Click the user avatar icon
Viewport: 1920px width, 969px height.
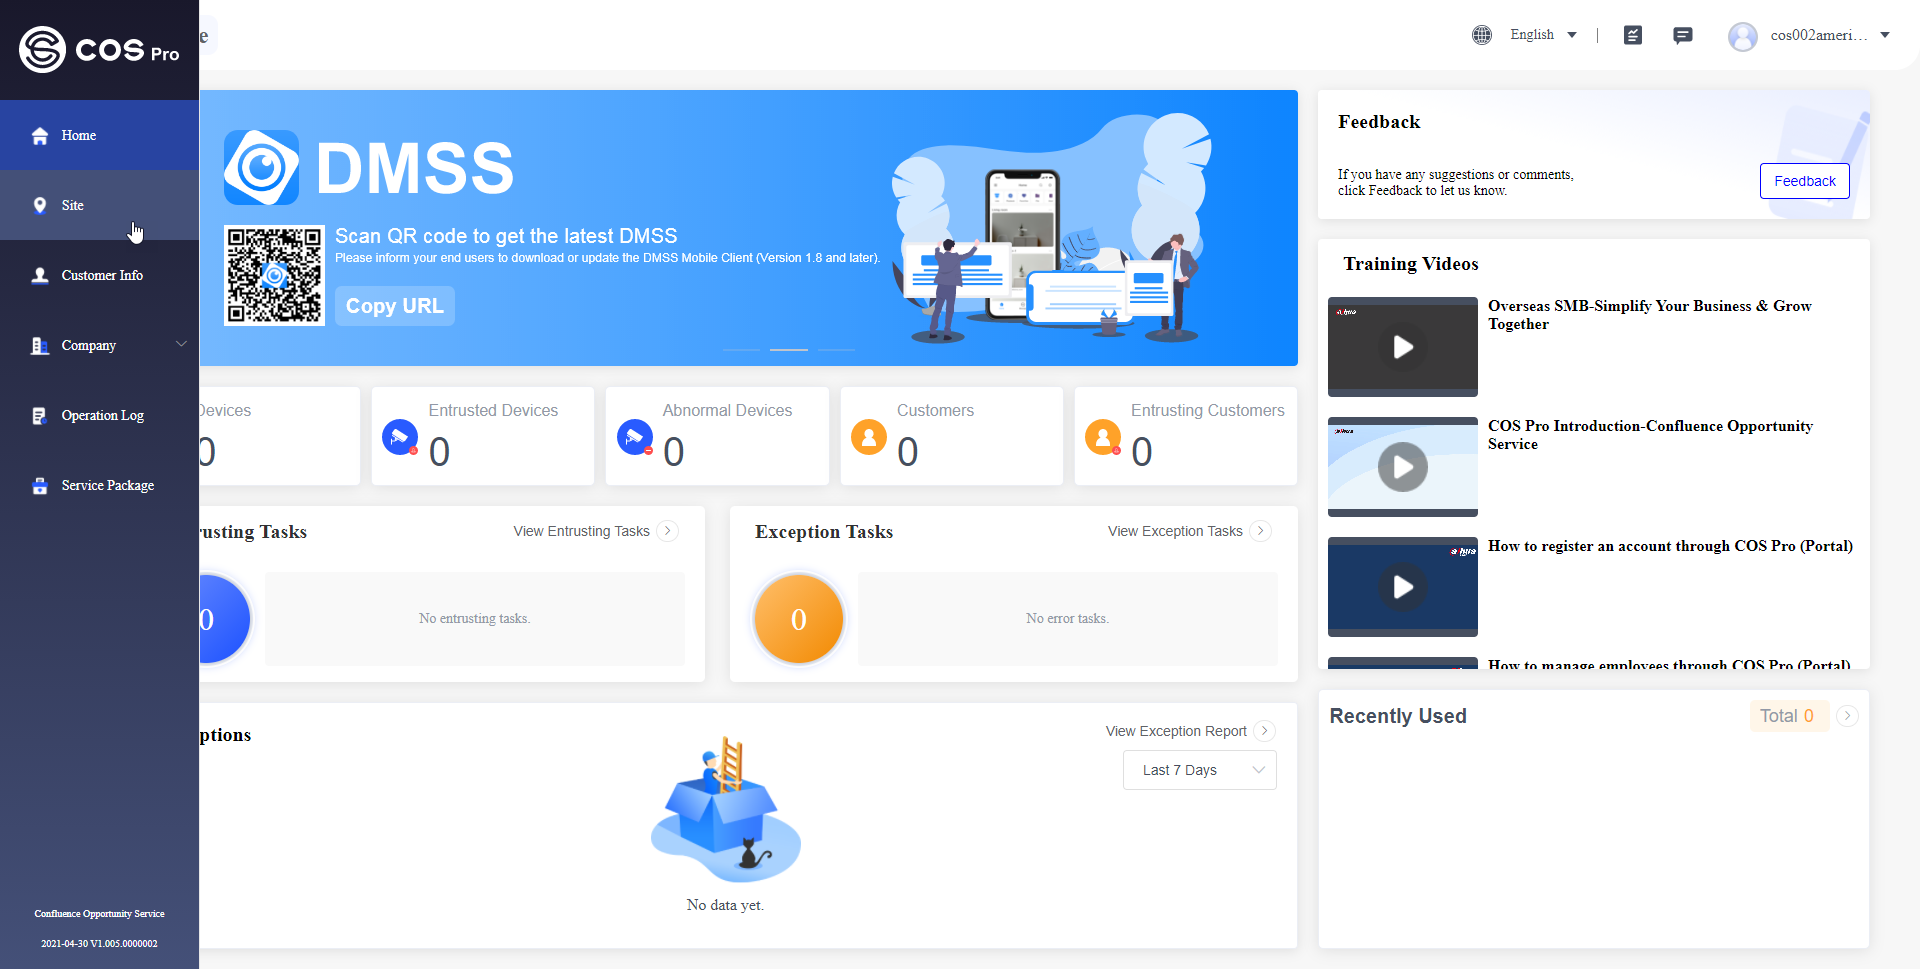(1743, 36)
